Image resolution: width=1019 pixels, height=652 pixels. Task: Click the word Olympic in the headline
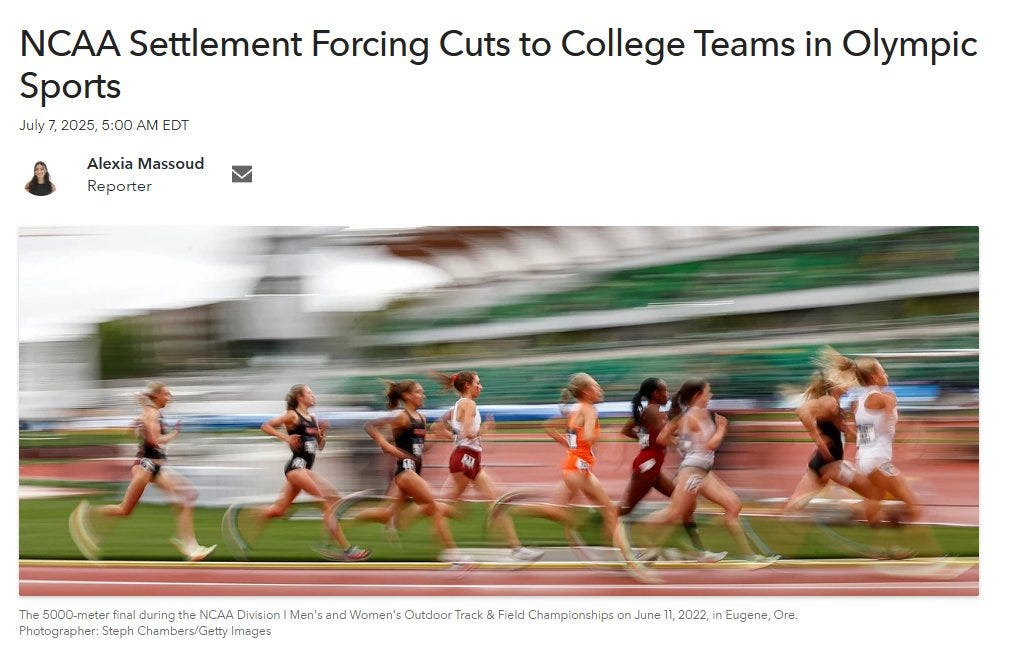point(910,46)
